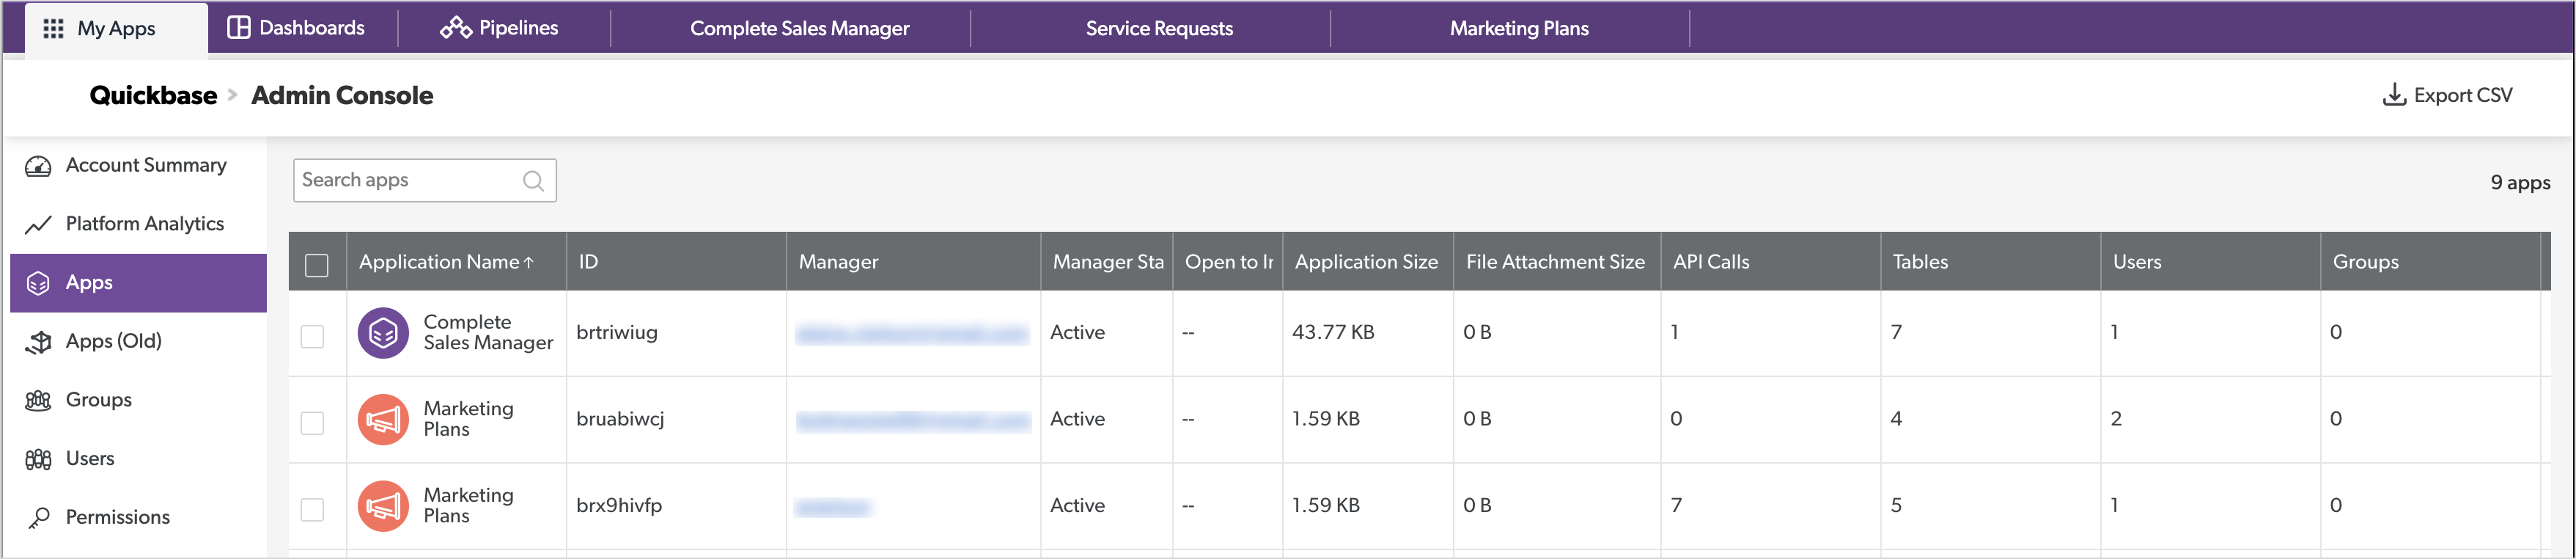Check the Complete Sales Manager row checkbox

coord(312,336)
